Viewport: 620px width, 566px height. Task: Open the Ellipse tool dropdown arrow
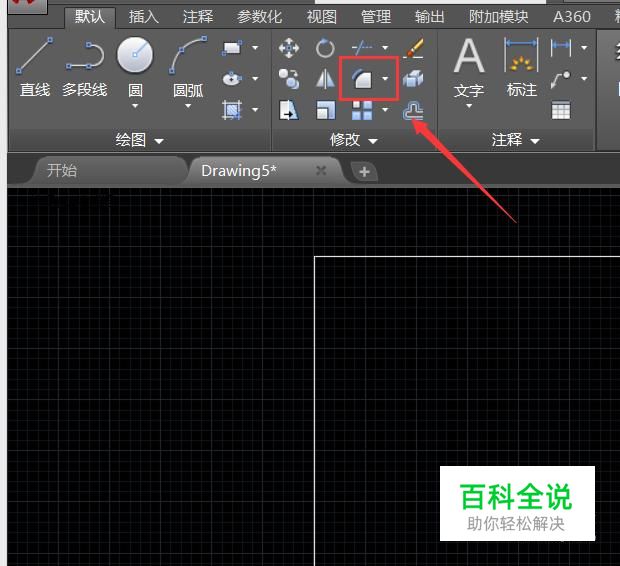(255, 79)
